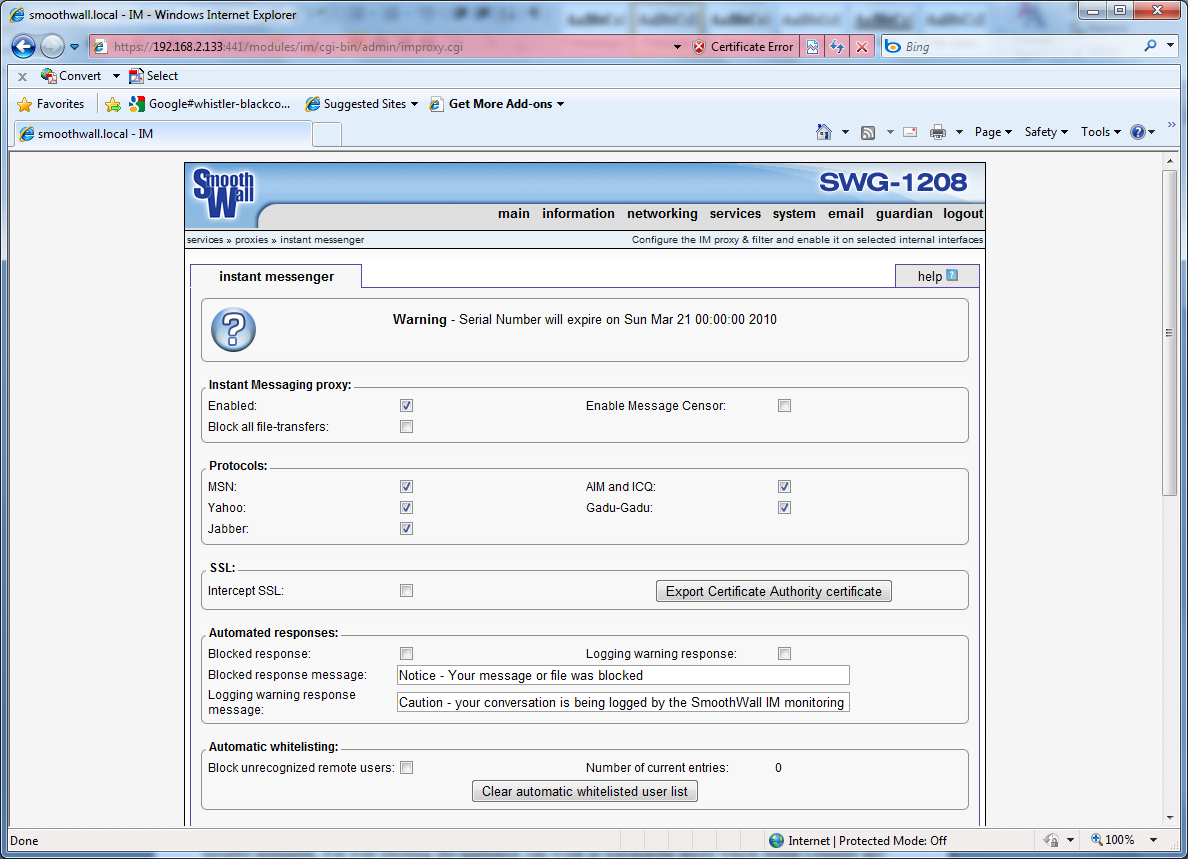Click the browser Back arrow button

pyautogui.click(x=23, y=47)
